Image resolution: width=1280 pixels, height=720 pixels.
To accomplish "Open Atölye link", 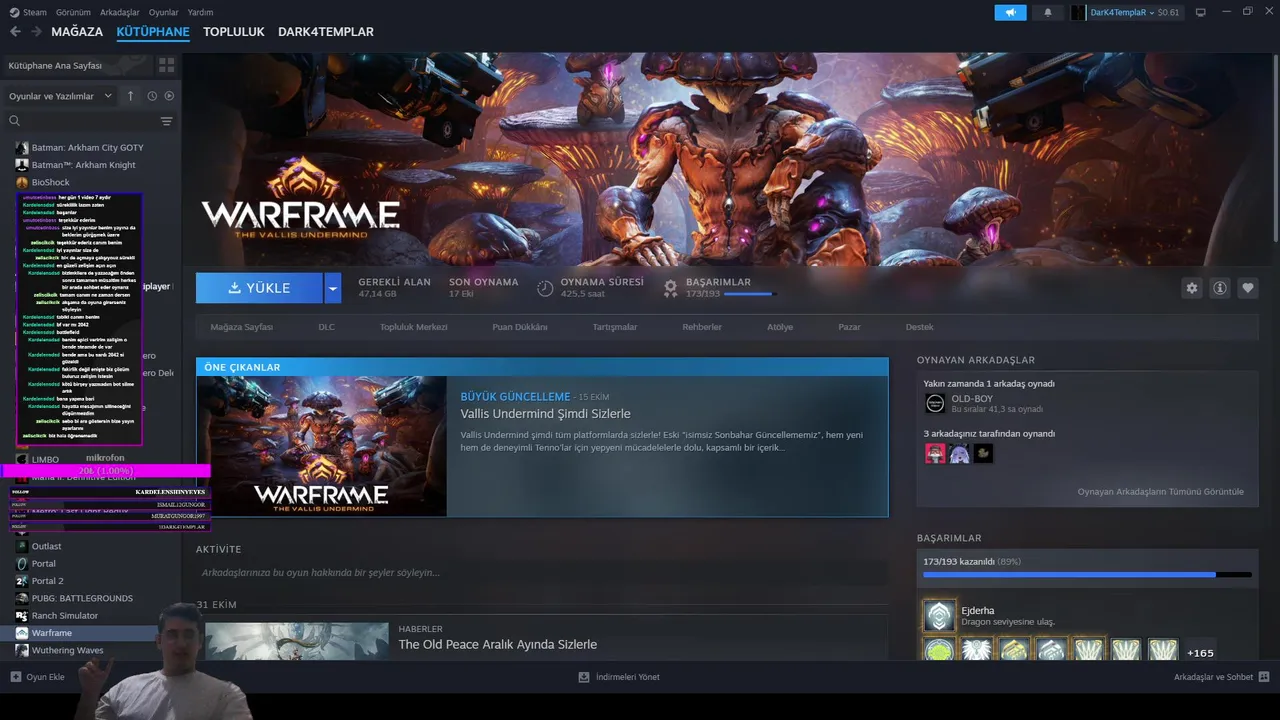I will pyautogui.click(x=780, y=327).
